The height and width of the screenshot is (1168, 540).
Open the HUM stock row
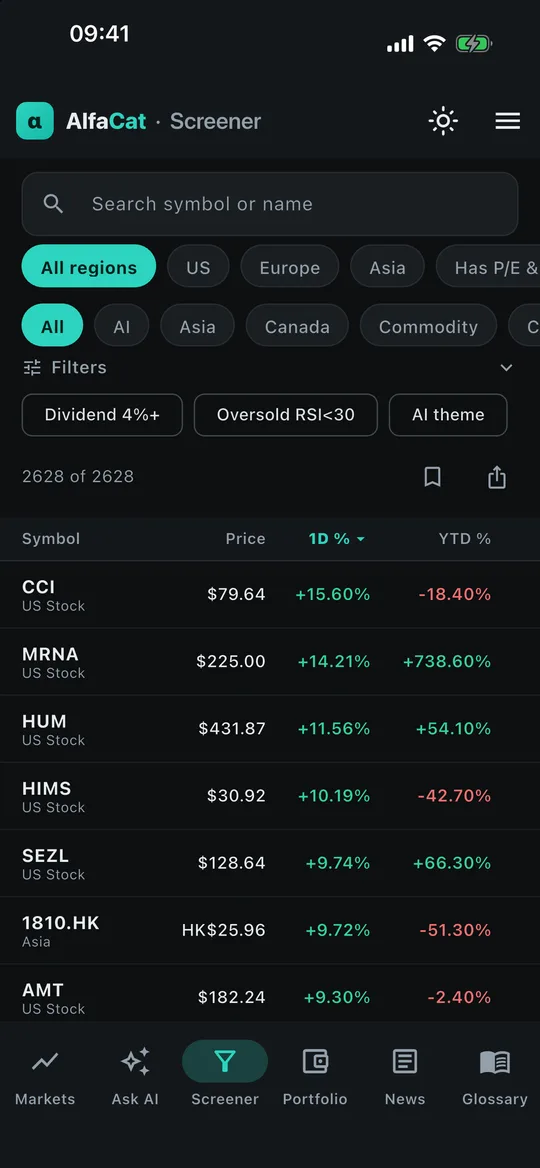point(270,729)
